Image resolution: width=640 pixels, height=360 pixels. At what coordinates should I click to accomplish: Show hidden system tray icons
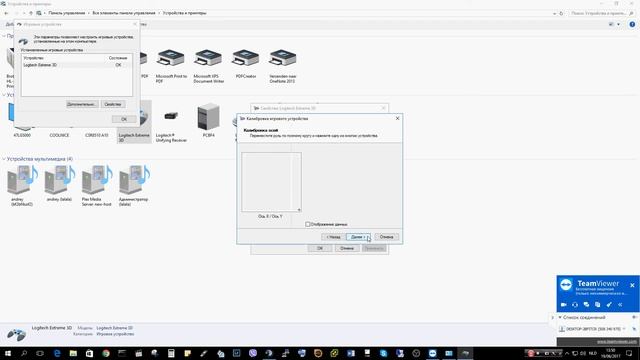click(567, 353)
